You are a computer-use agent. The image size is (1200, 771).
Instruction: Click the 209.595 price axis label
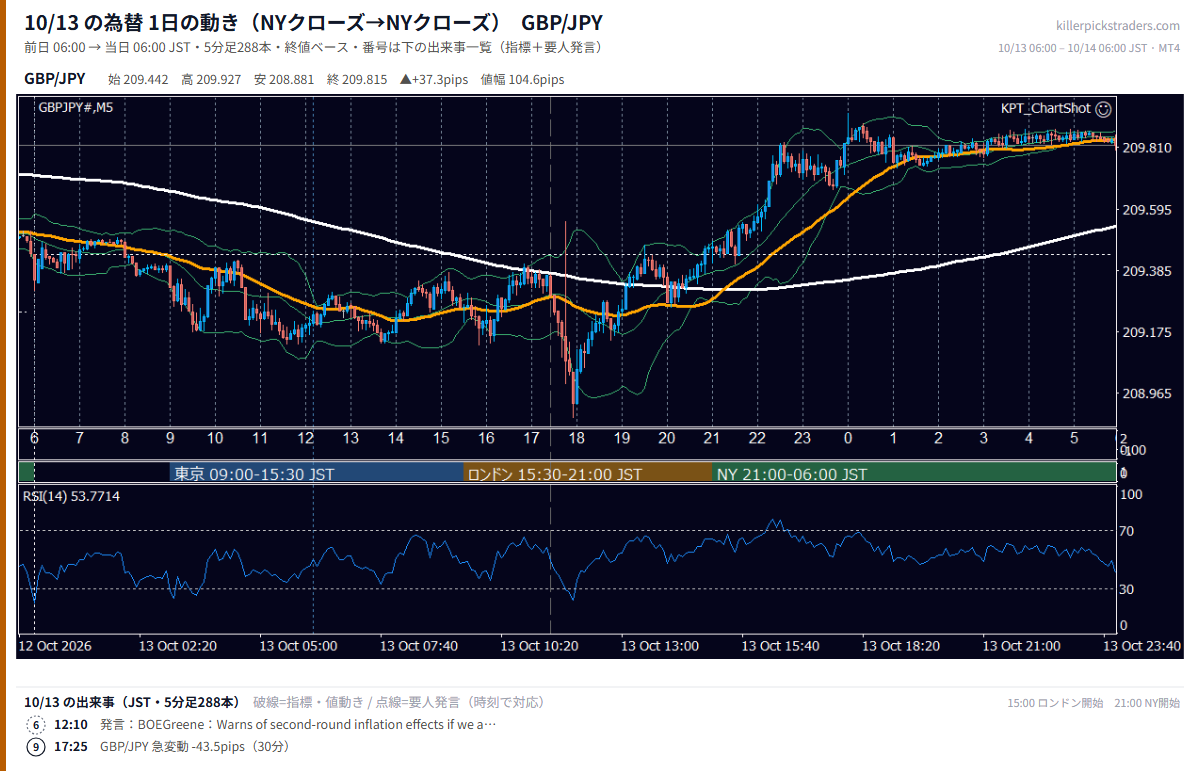click(1147, 210)
